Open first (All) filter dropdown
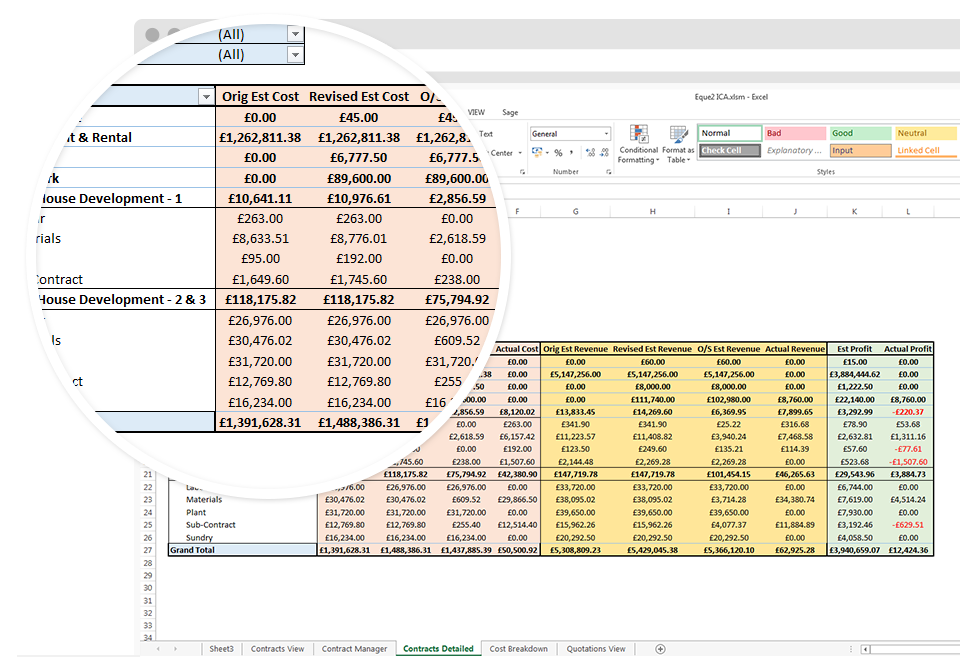 [x=294, y=34]
